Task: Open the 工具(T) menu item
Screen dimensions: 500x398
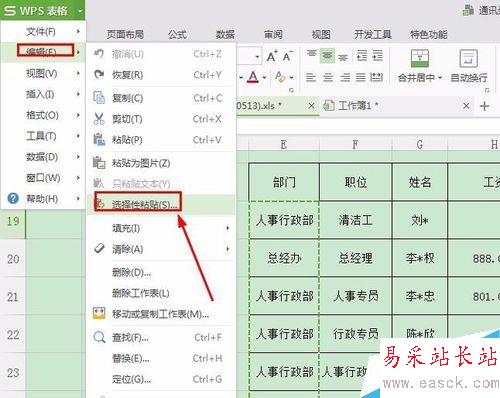Action: (43, 136)
